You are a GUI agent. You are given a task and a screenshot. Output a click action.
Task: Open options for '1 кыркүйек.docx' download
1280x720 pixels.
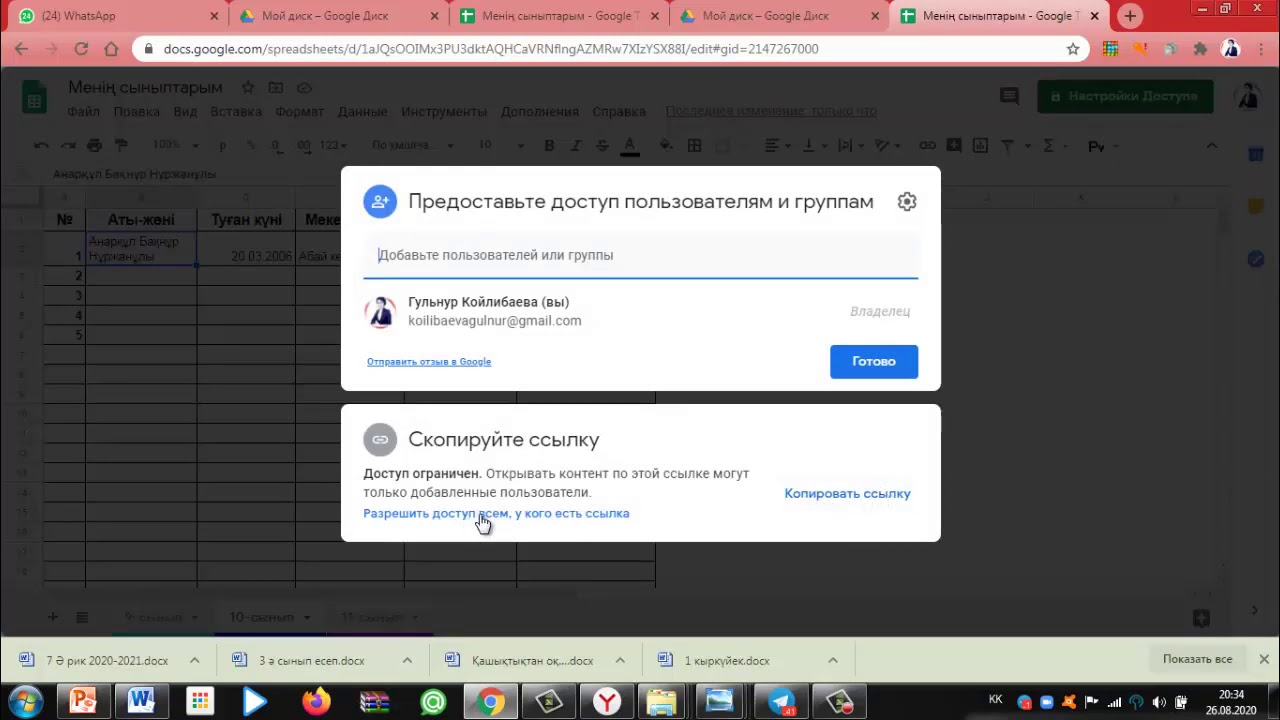point(832,660)
